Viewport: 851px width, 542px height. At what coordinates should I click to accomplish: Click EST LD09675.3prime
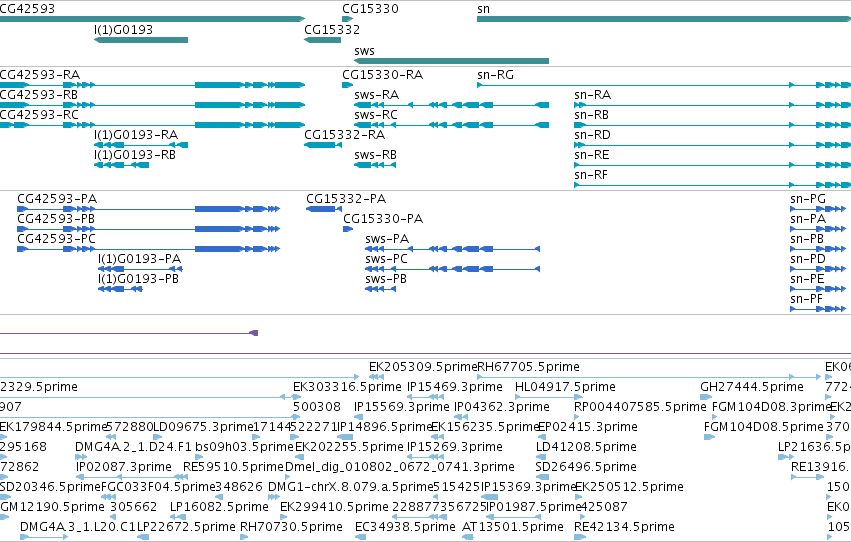204,427
